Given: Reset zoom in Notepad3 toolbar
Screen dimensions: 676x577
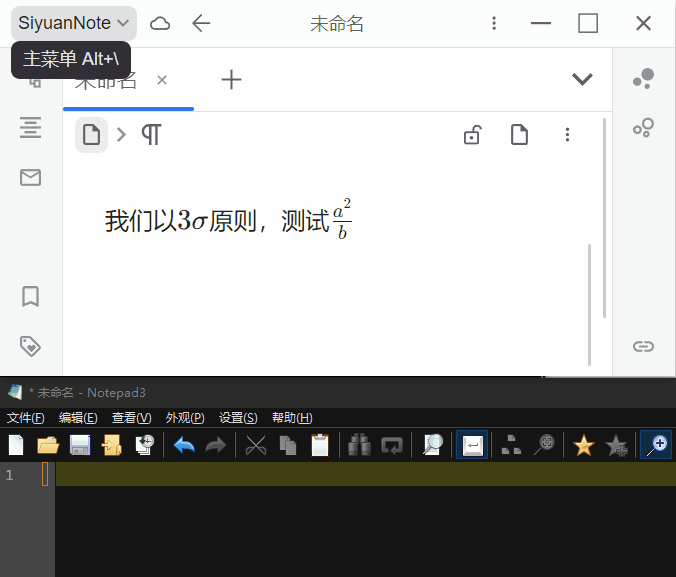Looking at the screenshot, I should point(544,445).
